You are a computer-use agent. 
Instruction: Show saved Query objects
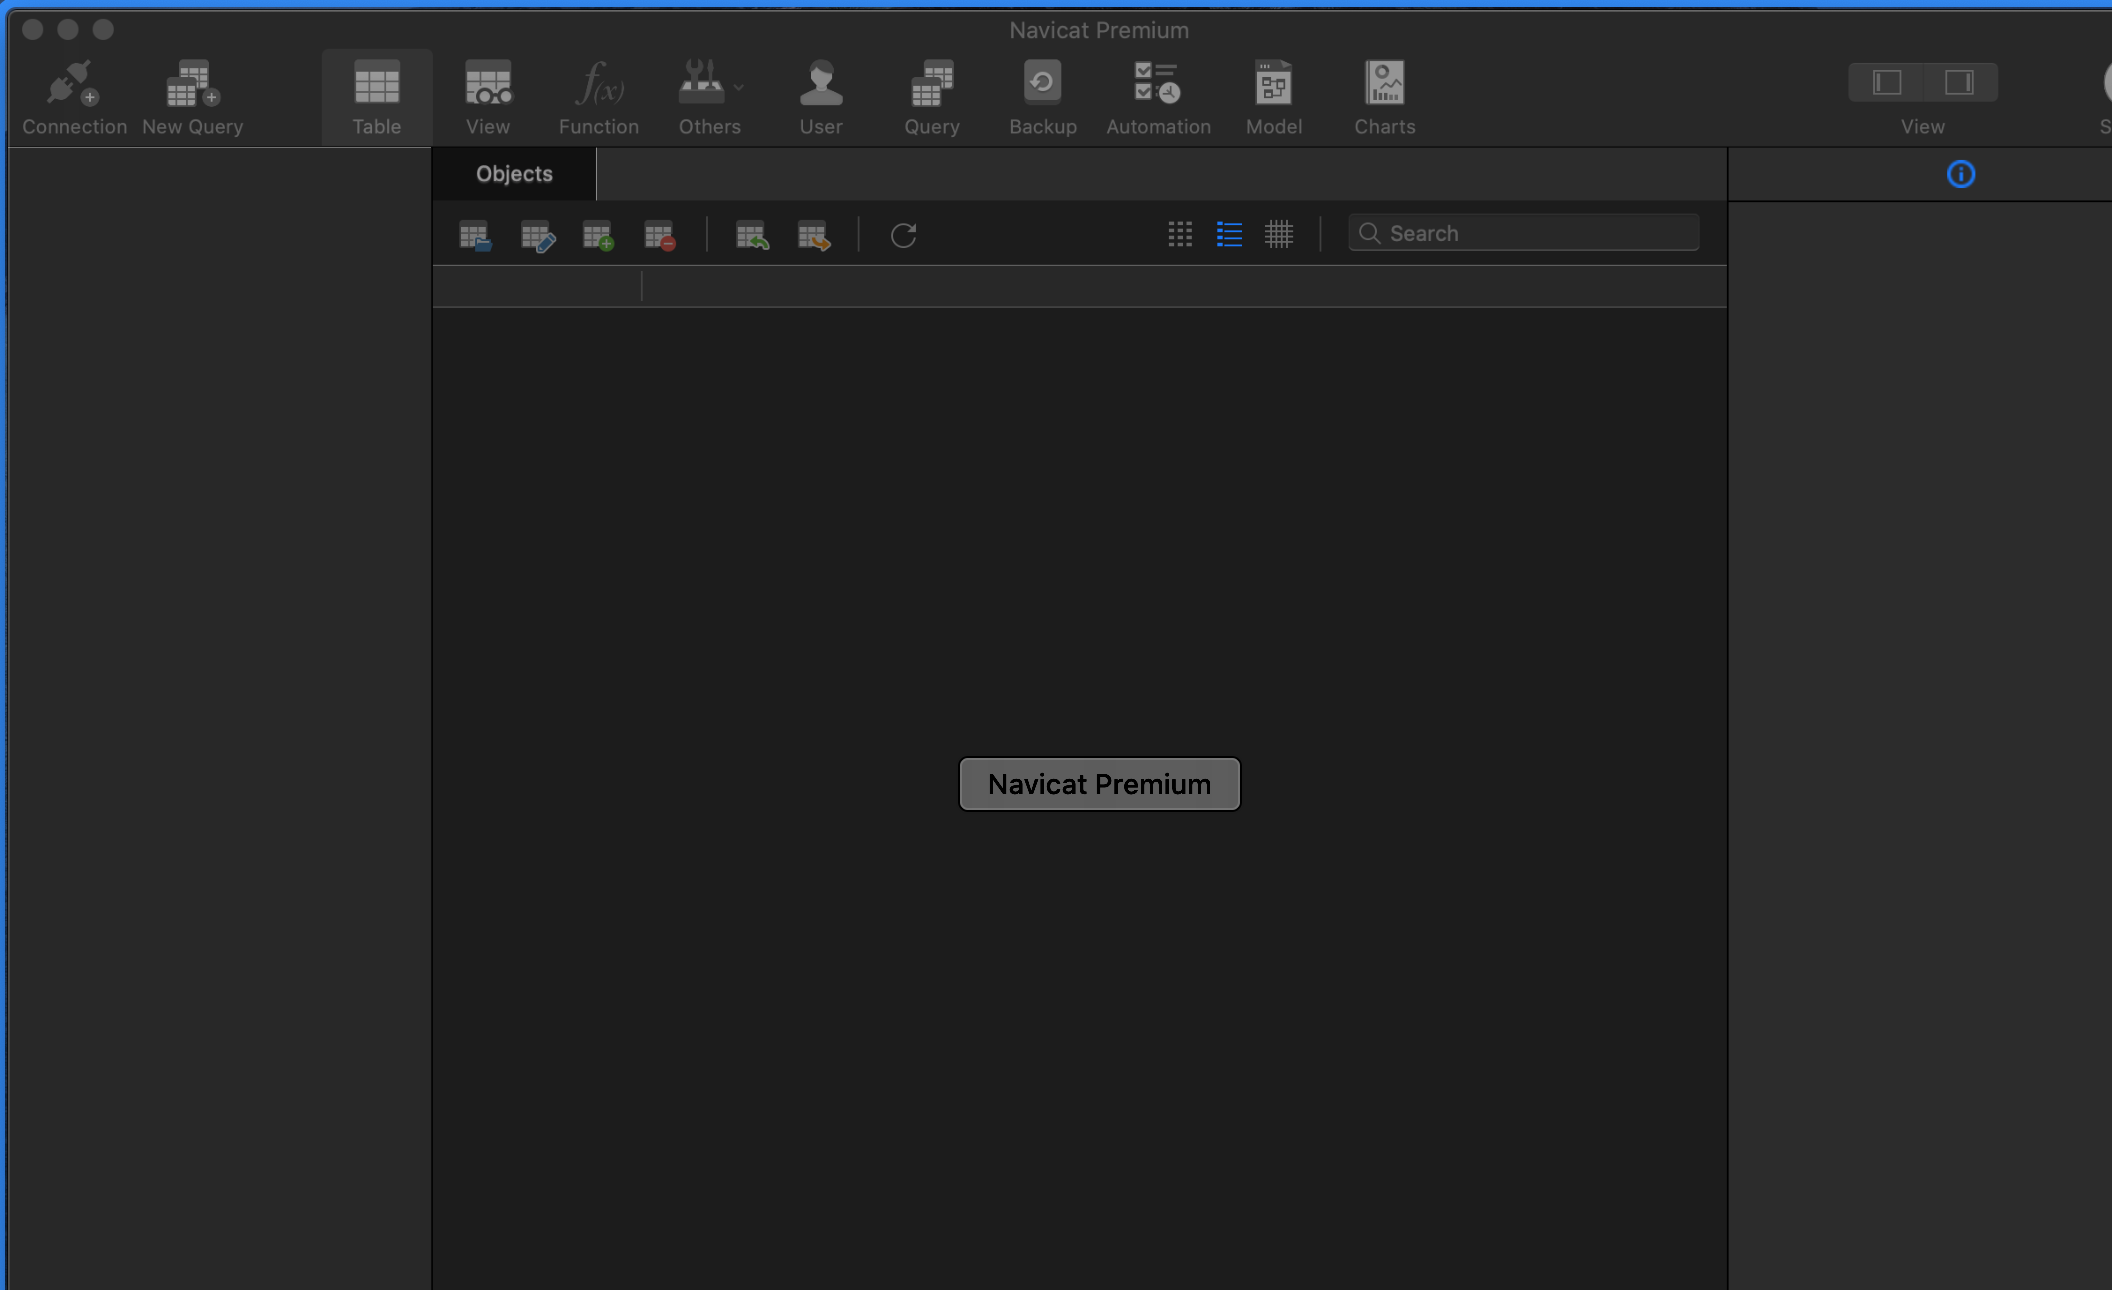(x=932, y=97)
